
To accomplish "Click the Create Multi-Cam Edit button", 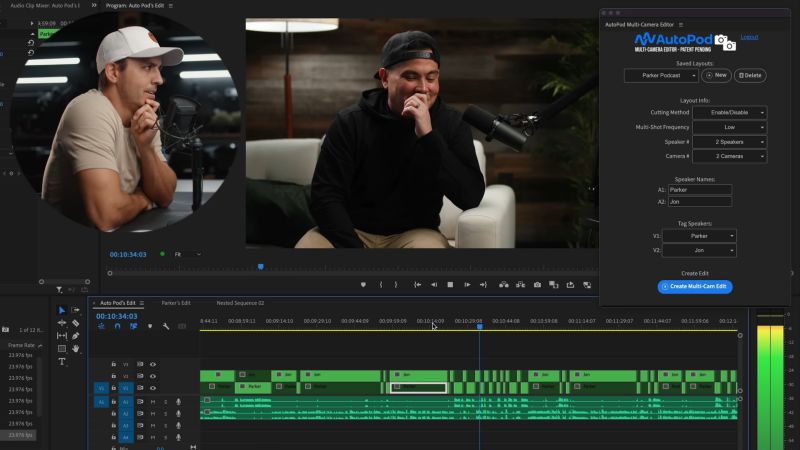I will point(695,287).
